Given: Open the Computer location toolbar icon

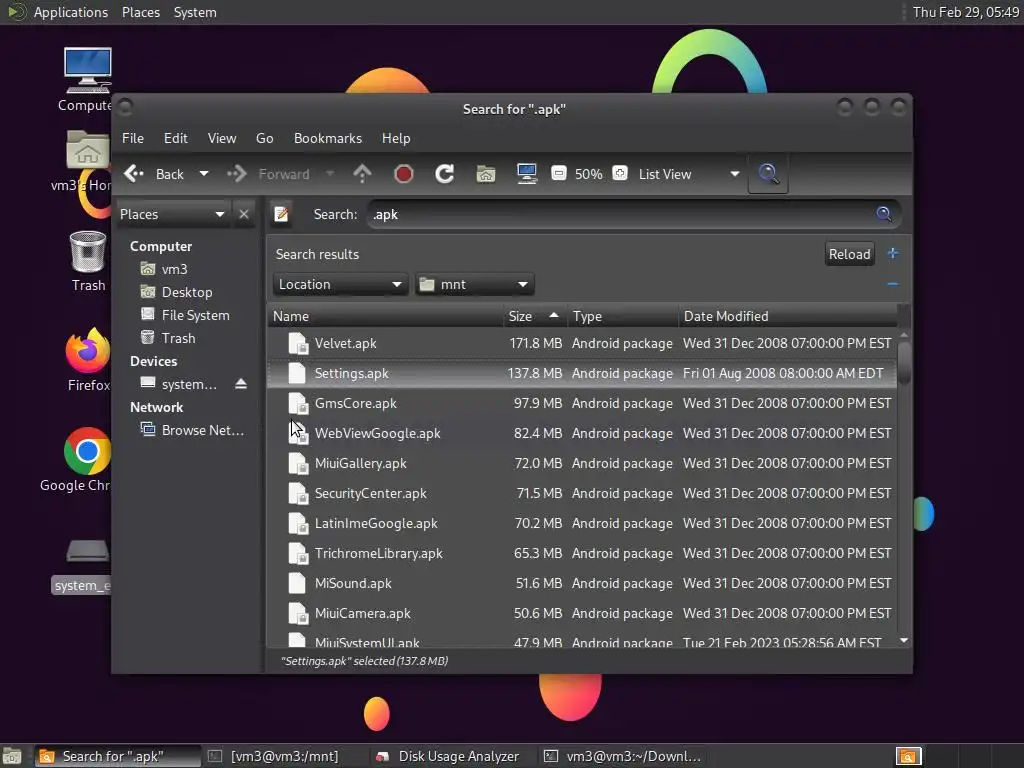Looking at the screenshot, I should point(526,174).
